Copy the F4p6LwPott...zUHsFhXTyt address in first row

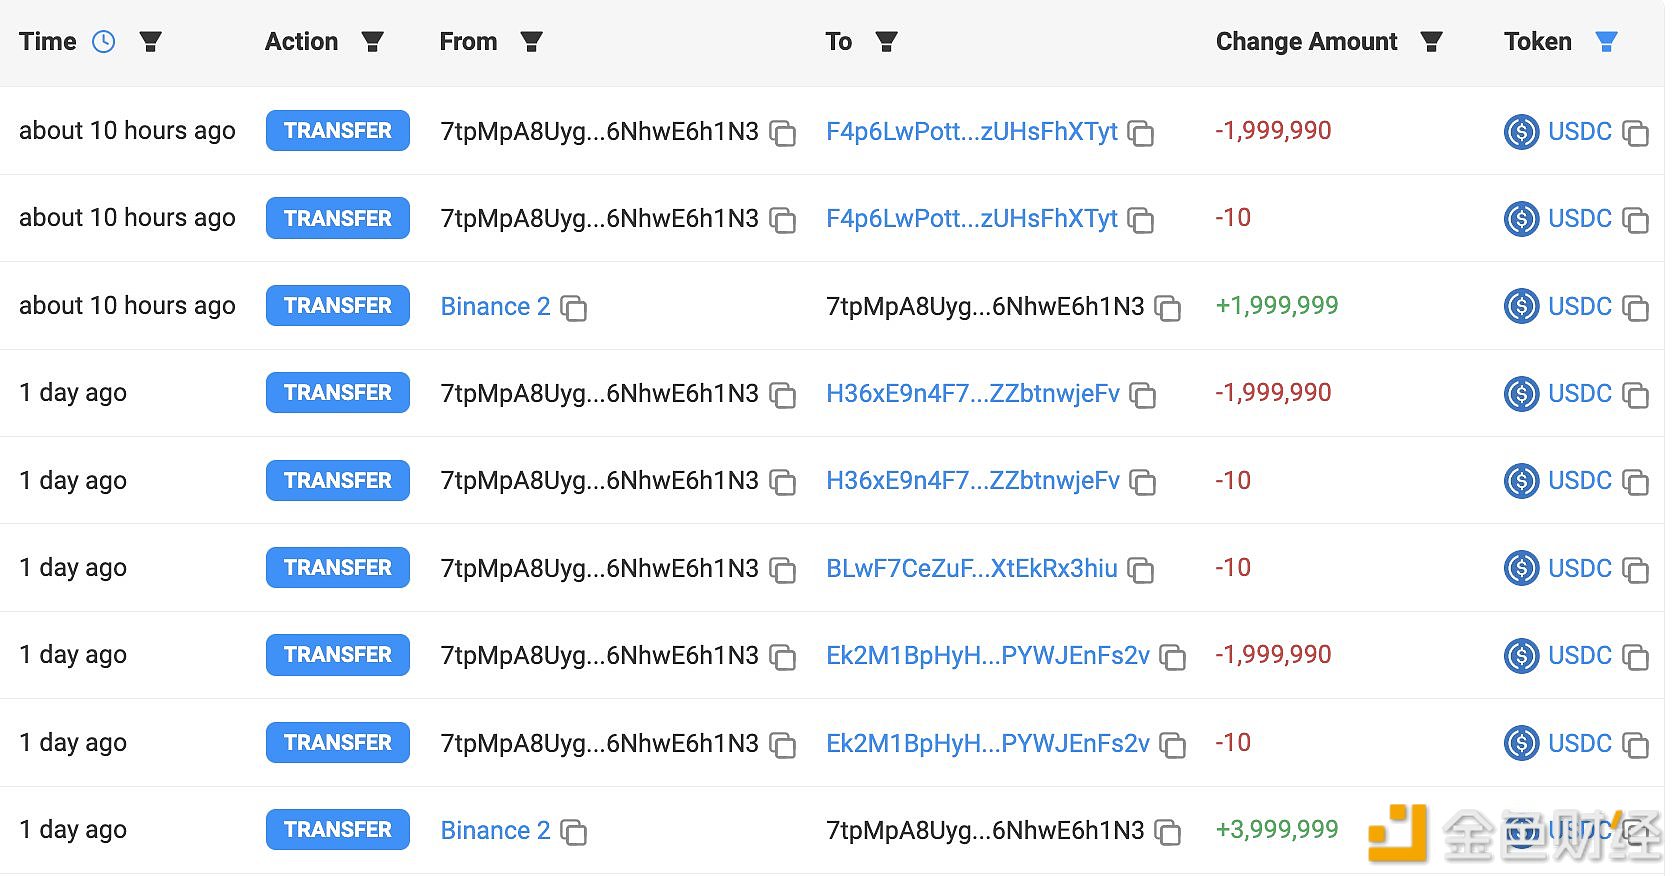[1141, 133]
